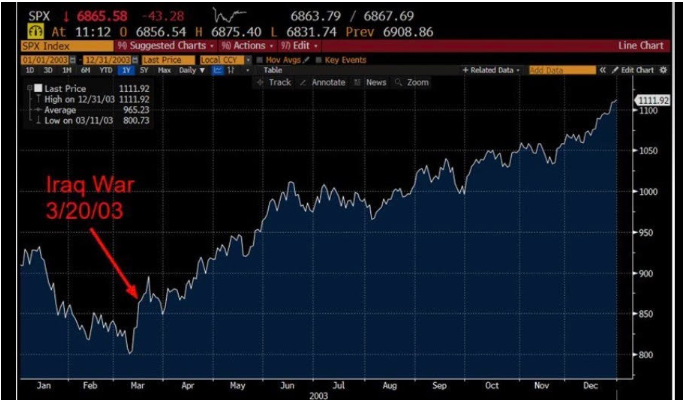Image resolution: width=683 pixels, height=400 pixels.
Task: Open the start date calendar picker
Action: tap(72, 60)
